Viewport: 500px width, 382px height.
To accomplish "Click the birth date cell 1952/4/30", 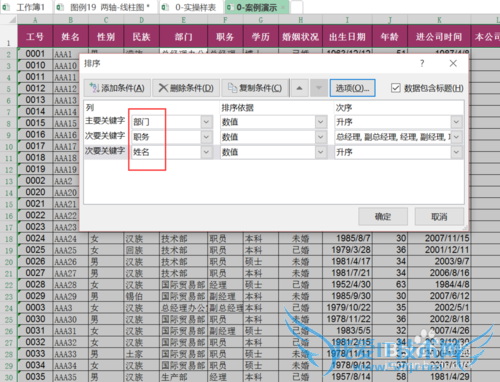I will pos(347,284).
